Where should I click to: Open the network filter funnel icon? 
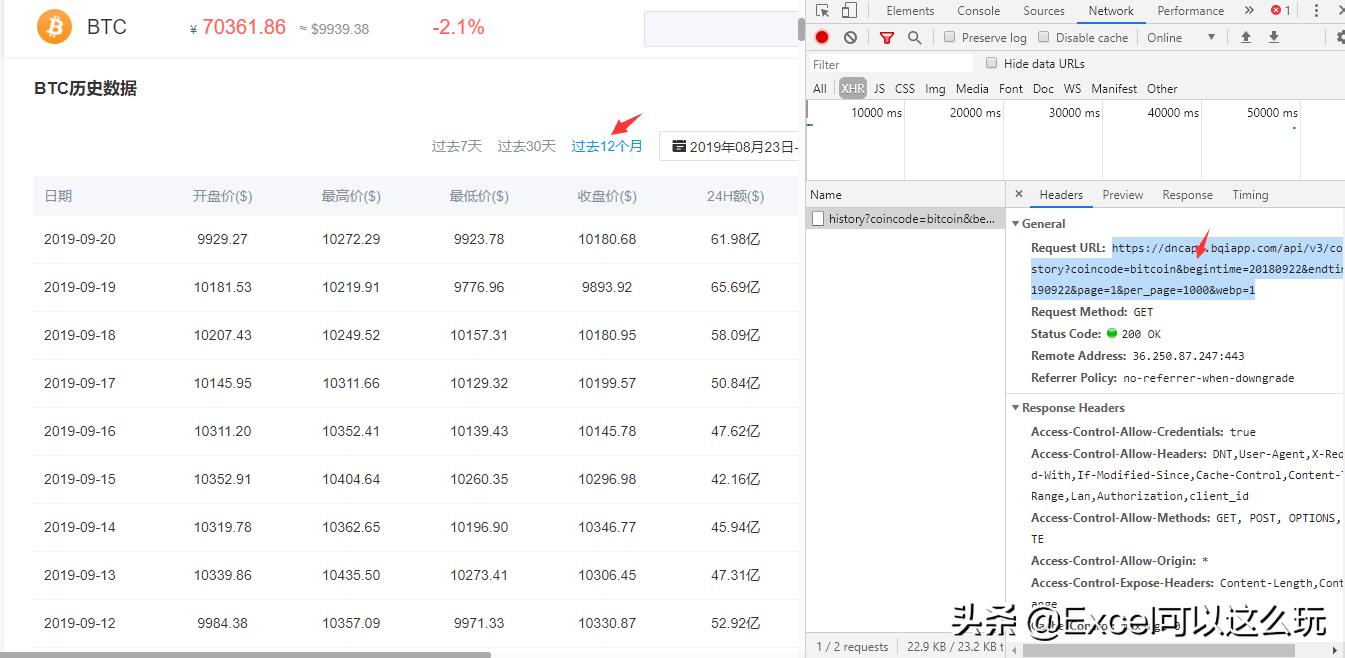(x=887, y=37)
